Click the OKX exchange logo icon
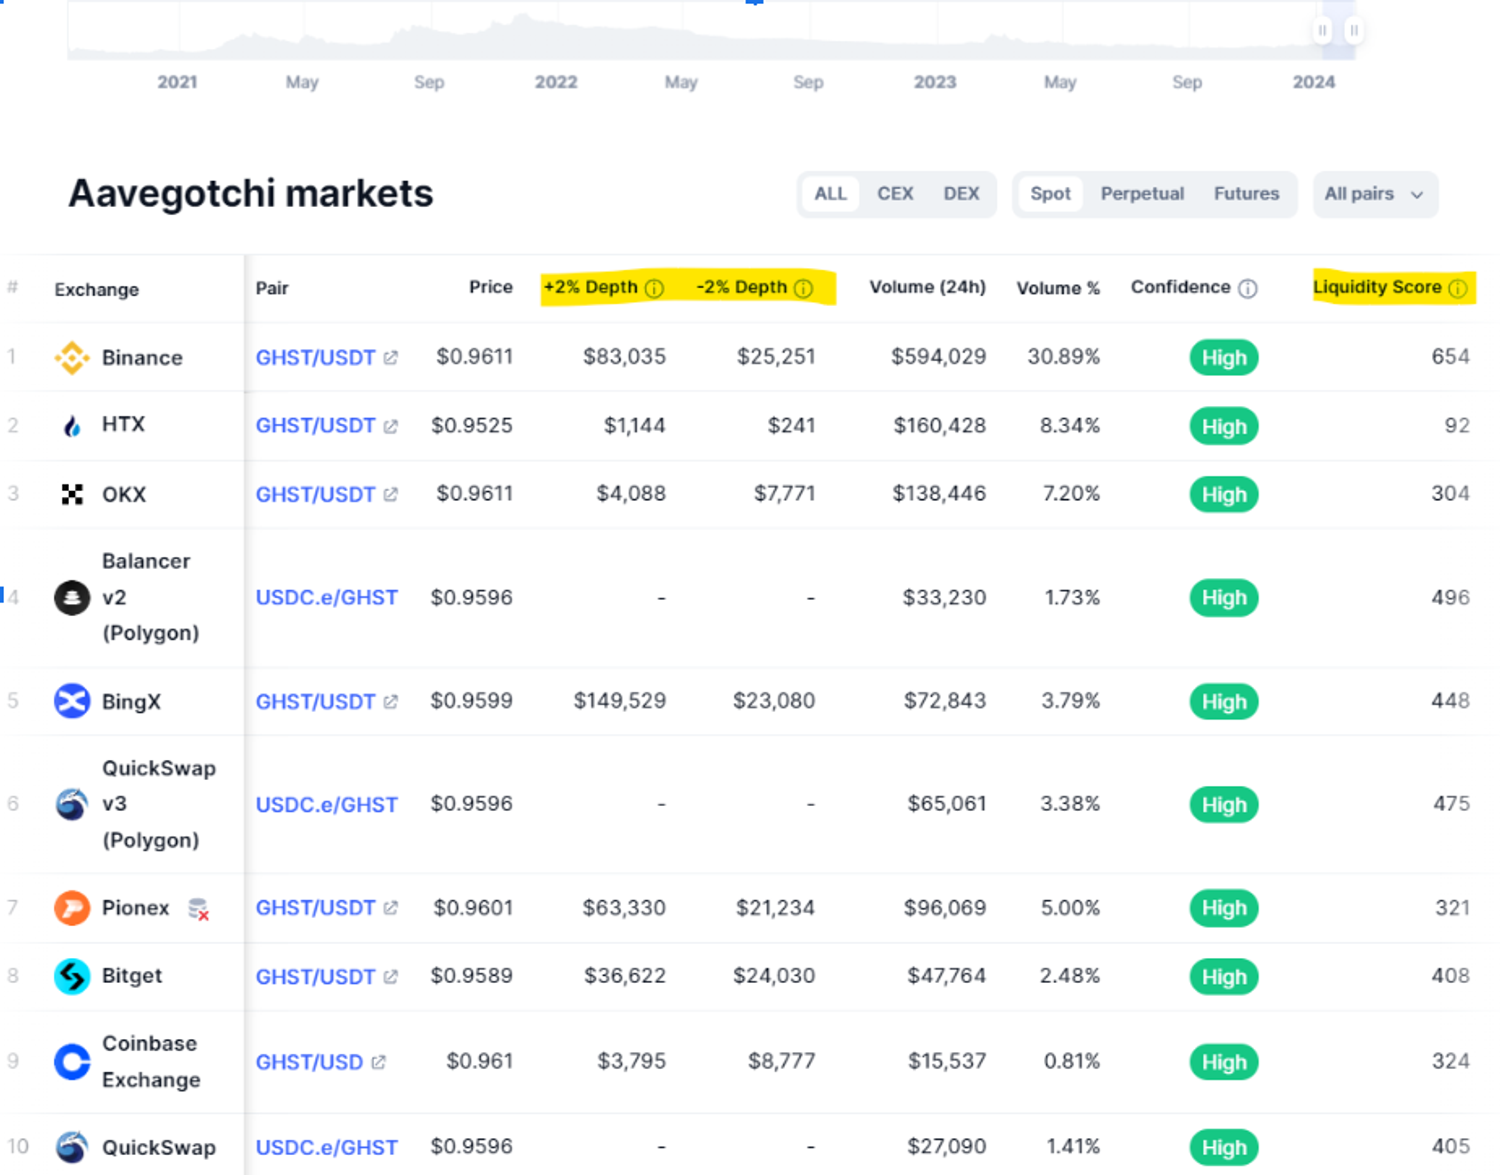 pyautogui.click(x=71, y=494)
